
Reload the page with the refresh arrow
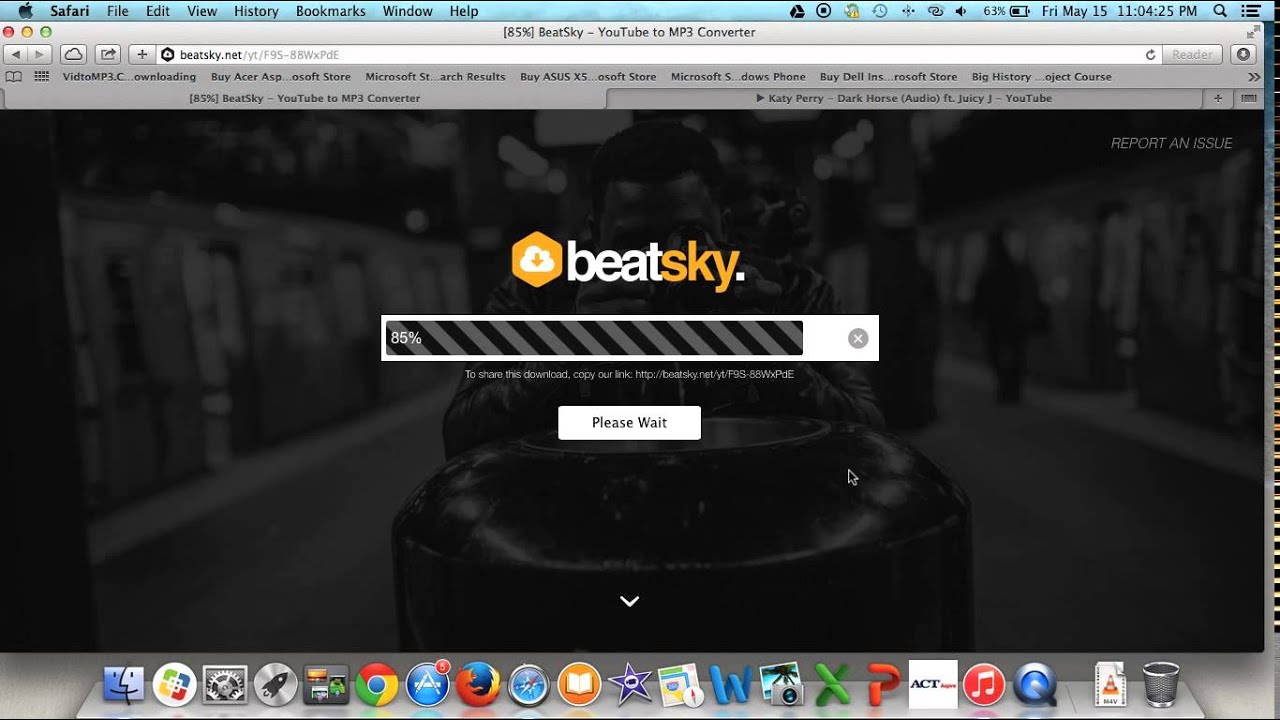(x=1150, y=54)
